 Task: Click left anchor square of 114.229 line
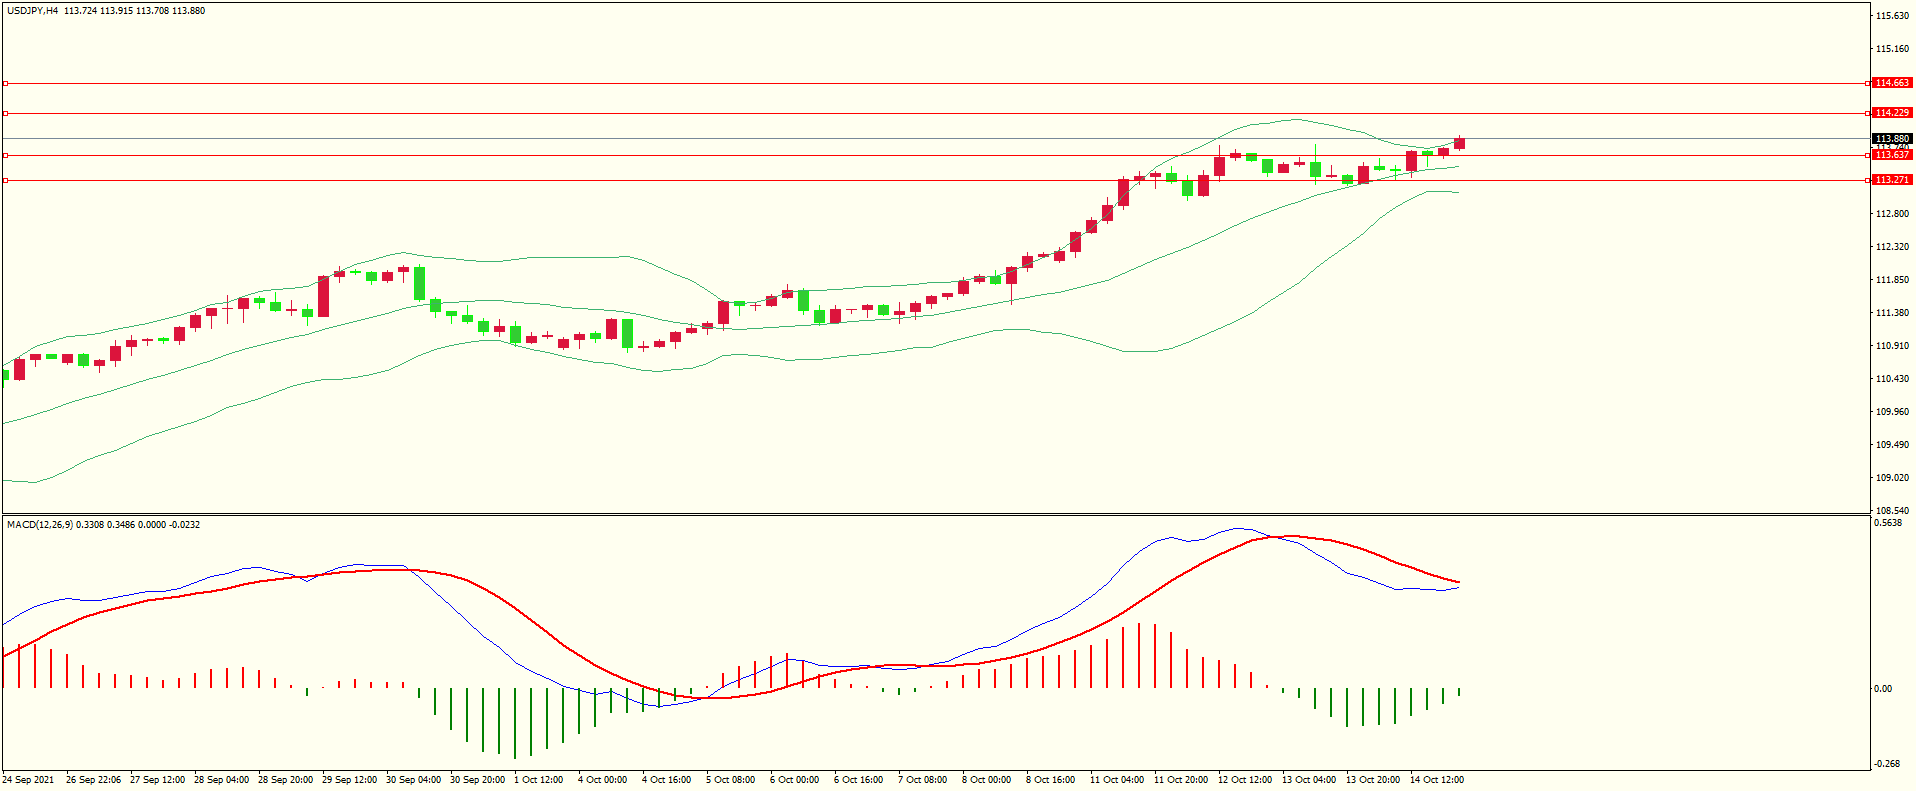point(5,113)
